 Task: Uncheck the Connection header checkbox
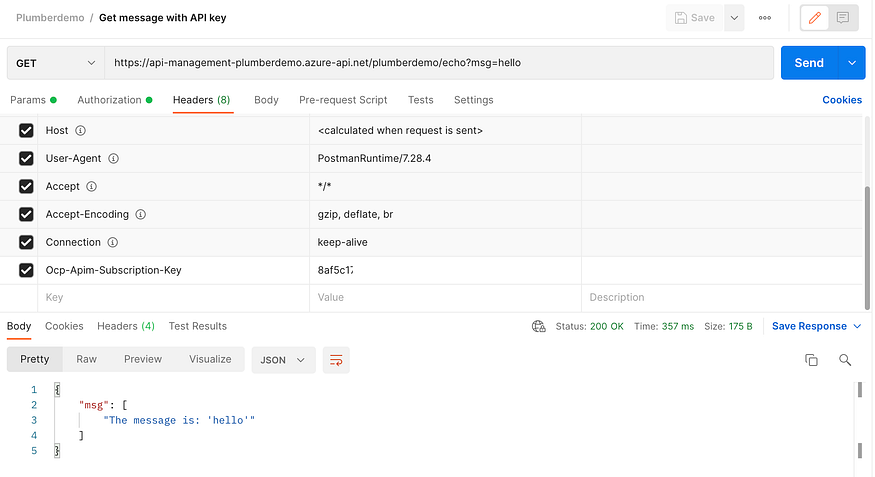26,242
